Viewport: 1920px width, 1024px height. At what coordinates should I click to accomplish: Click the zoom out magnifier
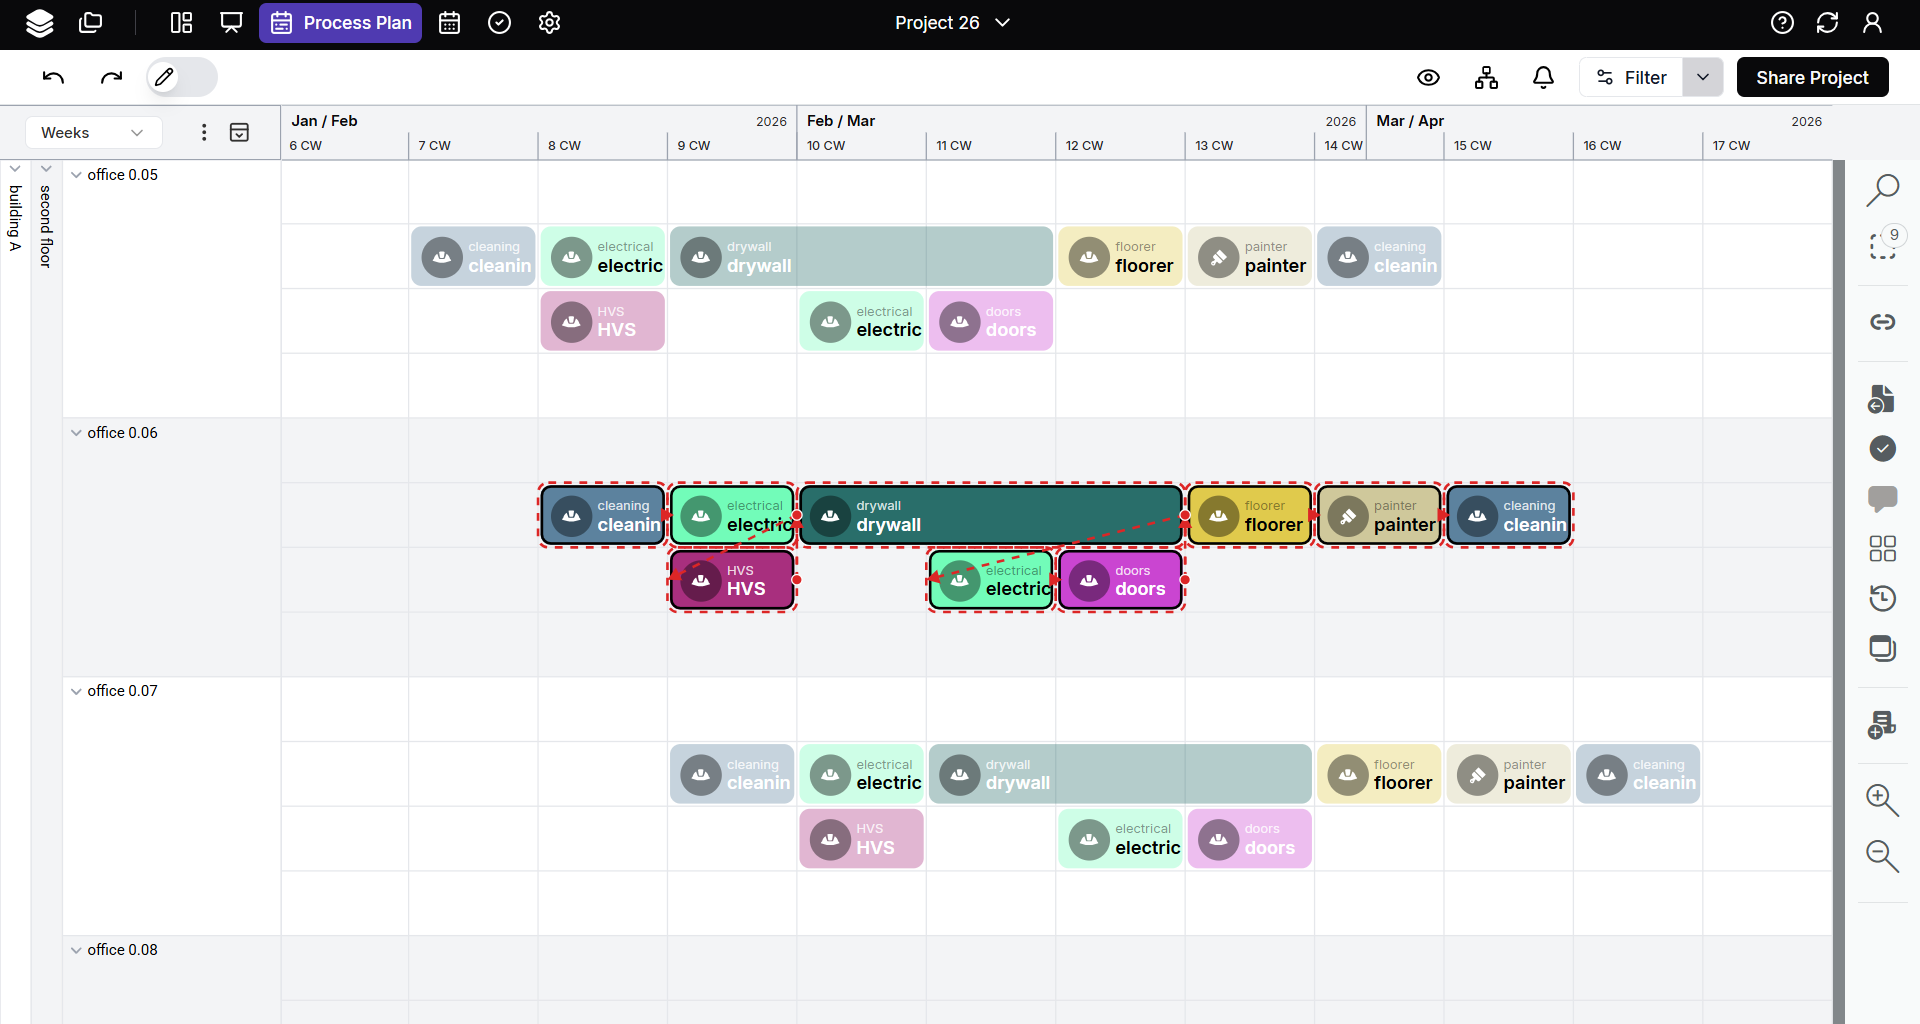[x=1882, y=856]
